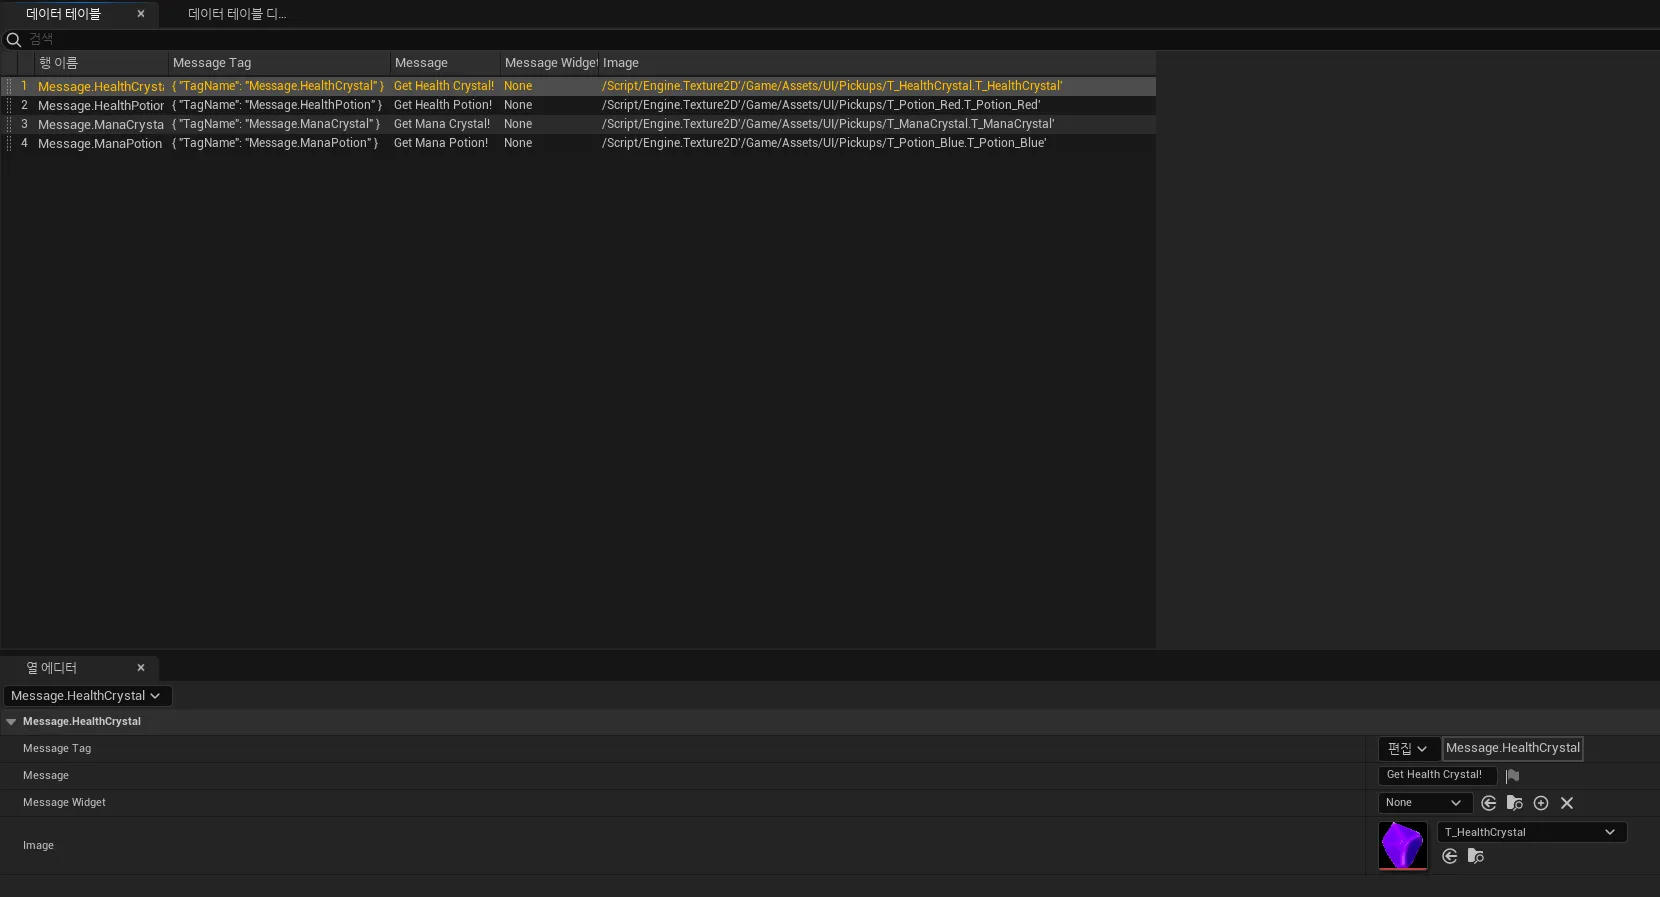The image size is (1660, 897).
Task: Click the 'Get Health Potion!' message cell
Action: (443, 105)
